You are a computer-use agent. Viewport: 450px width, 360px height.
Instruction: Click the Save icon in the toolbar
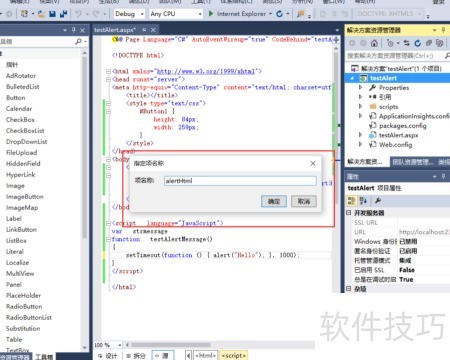[x=52, y=14]
